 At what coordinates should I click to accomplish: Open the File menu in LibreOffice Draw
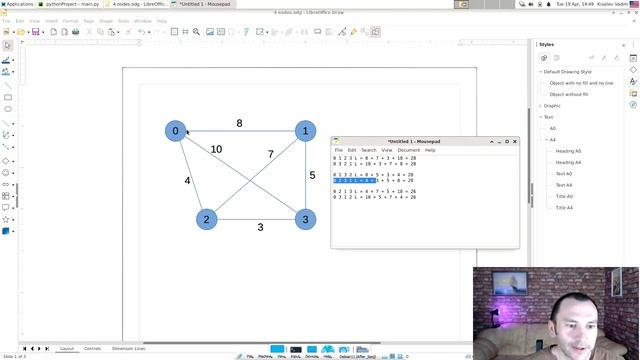[x=6, y=21]
